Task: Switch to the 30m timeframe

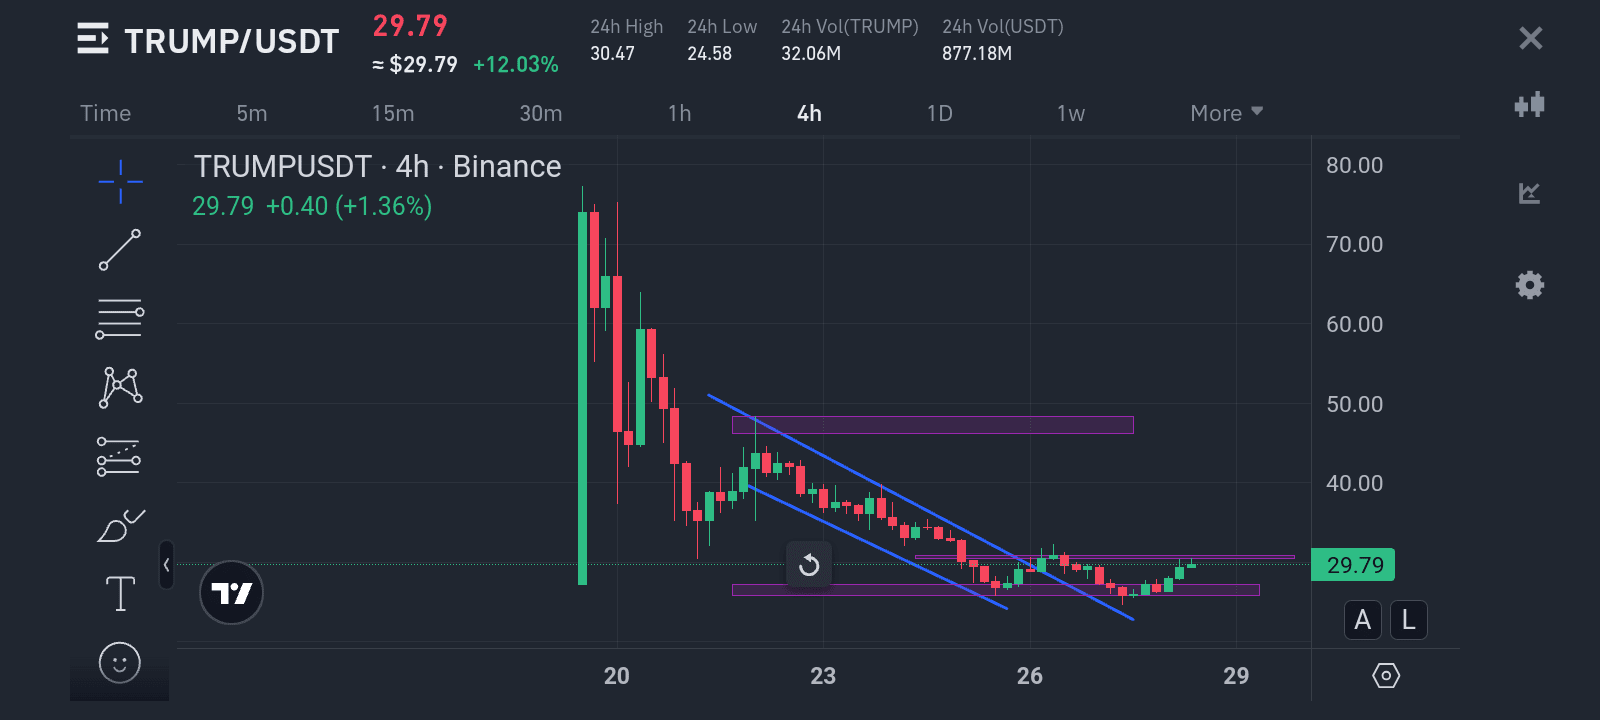Action: (541, 114)
